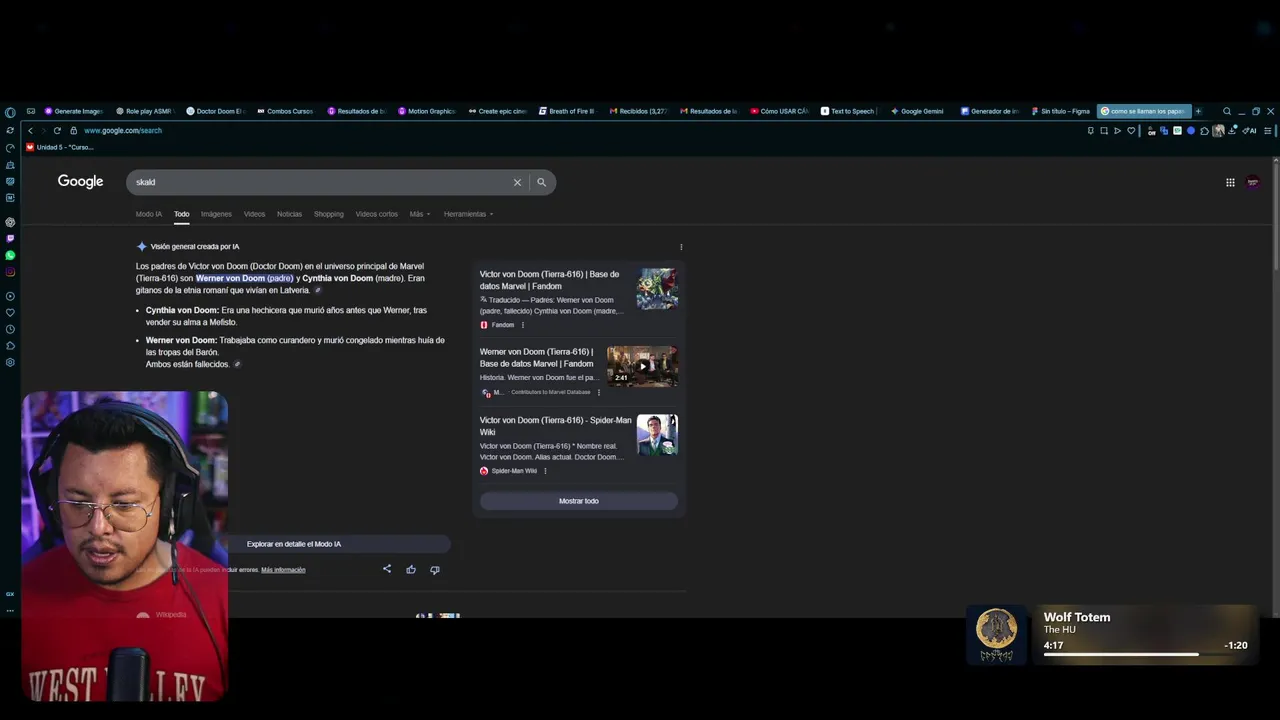Switch to the Doctor Doom tab

pos(214,111)
